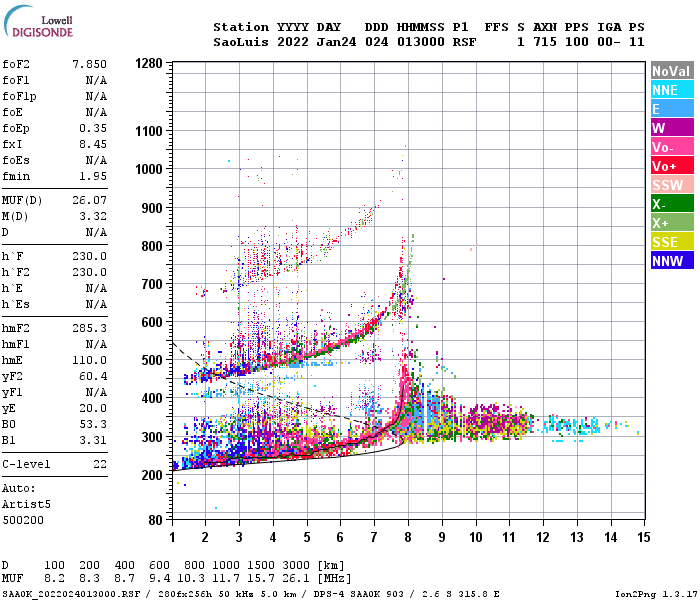Image resolution: width=700 pixels, height=600 pixels.
Task: Click the Lowell Digisonde logo
Action: pyautogui.click(x=38, y=22)
